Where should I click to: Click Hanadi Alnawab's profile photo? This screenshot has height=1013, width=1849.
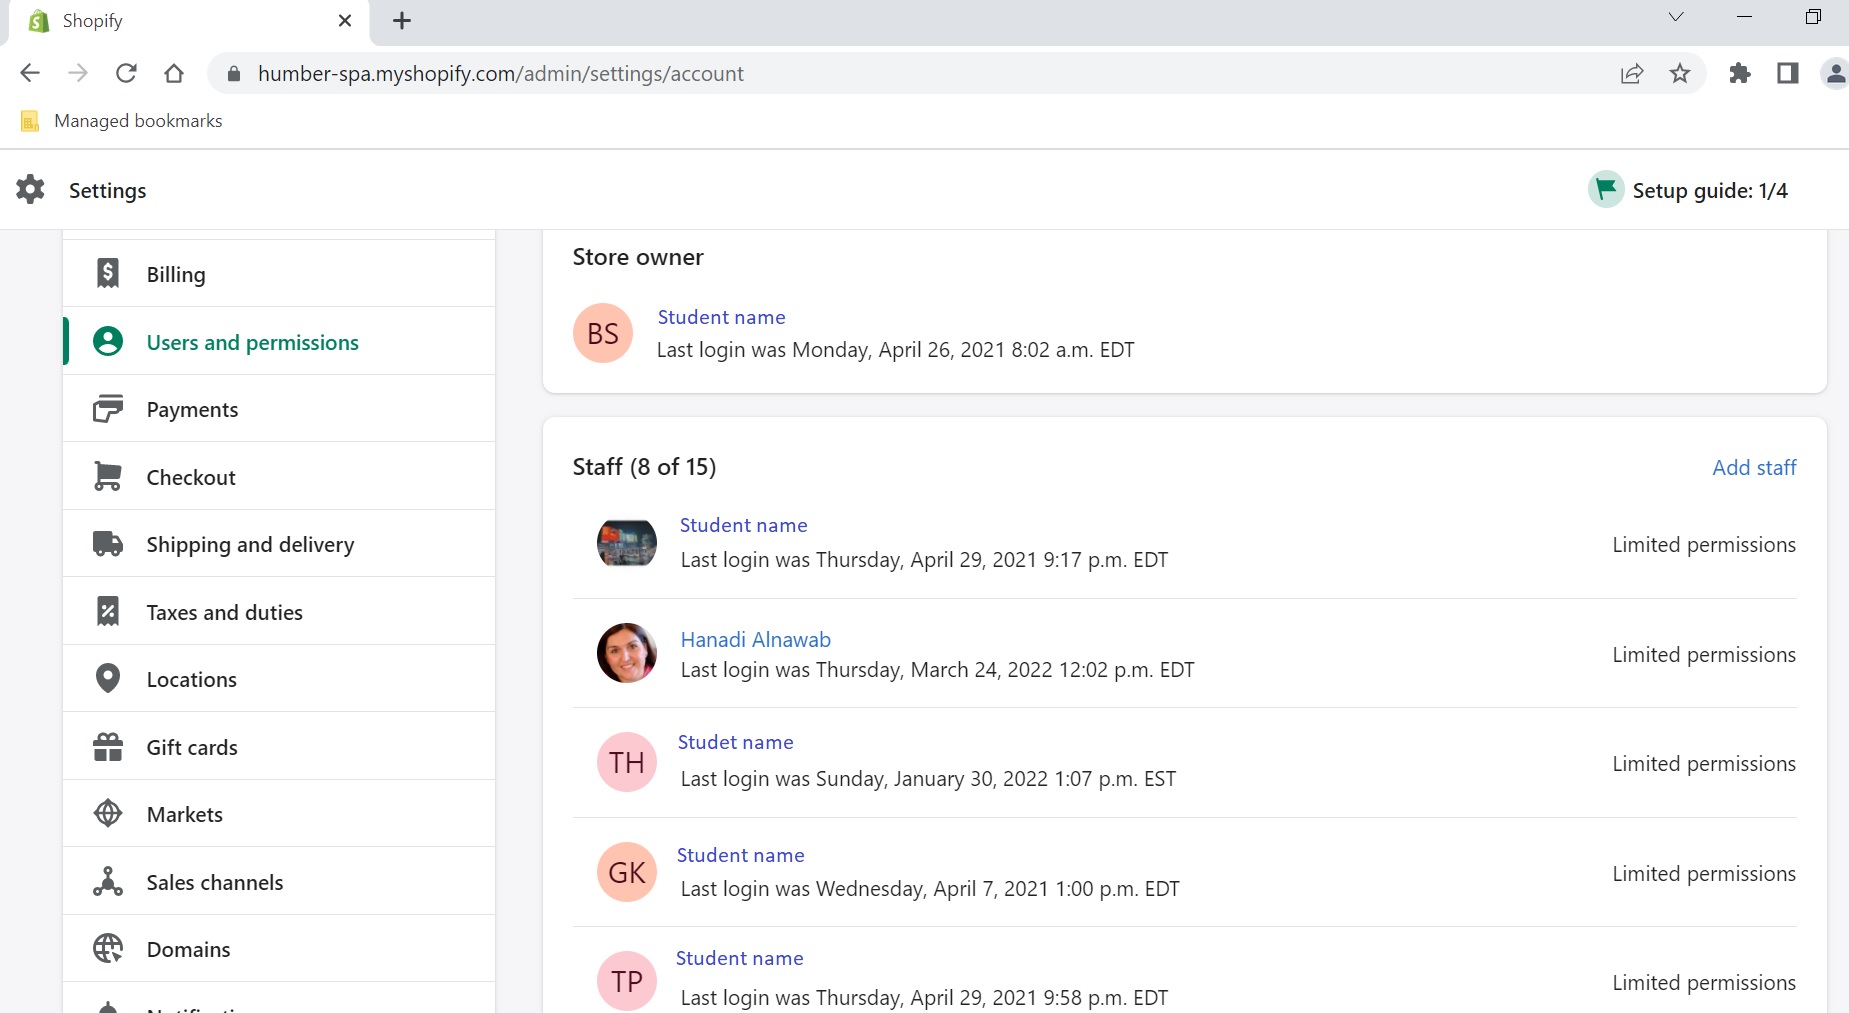click(627, 654)
